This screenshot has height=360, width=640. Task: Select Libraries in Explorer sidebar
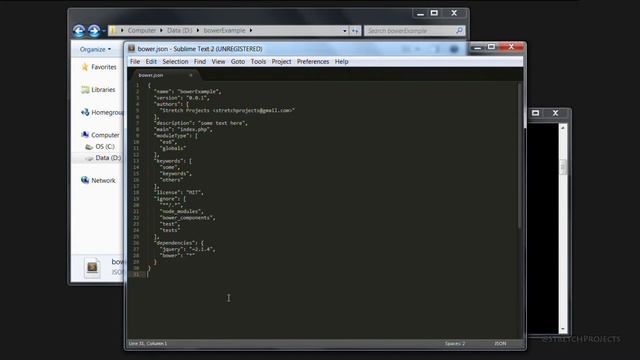(103, 89)
